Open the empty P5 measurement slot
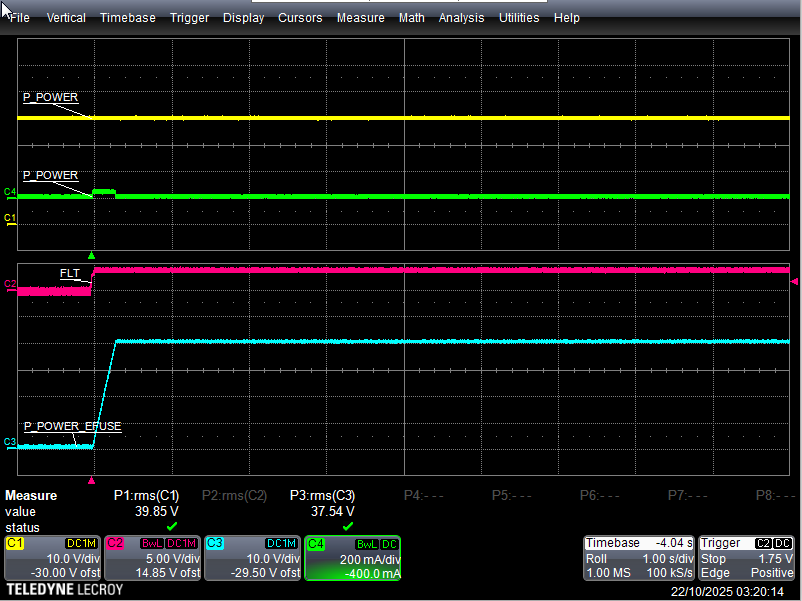Viewport: 802px width, 601px height. tap(511, 496)
